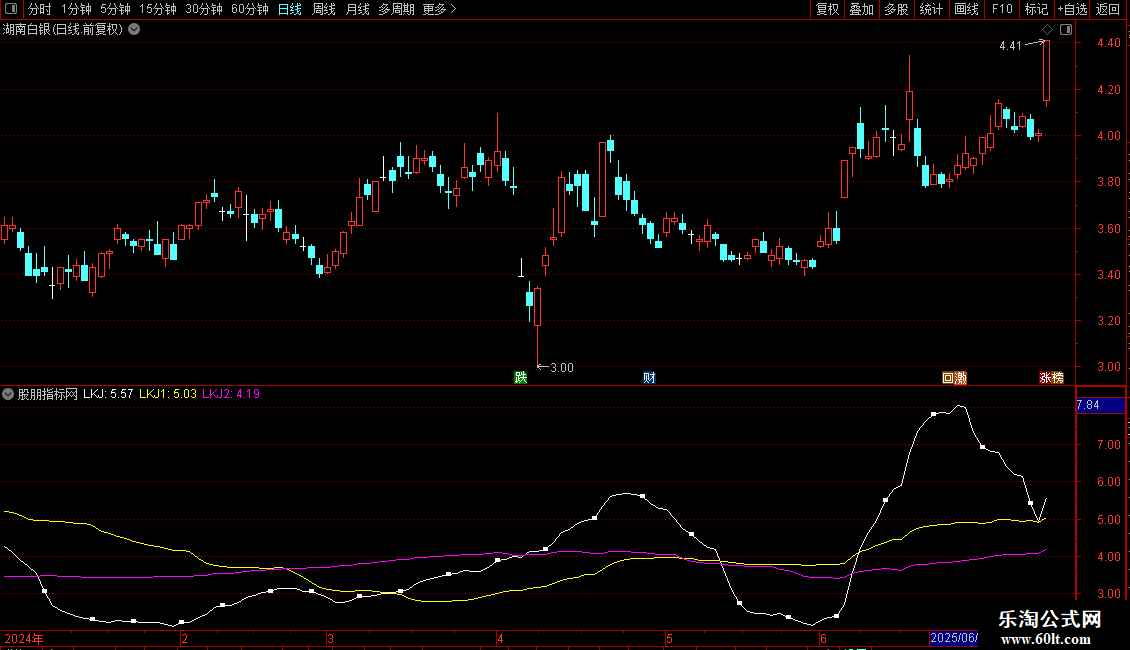This screenshot has height=650, width=1130.
Task: Click the blue 财 event marker
Action: click(649, 378)
